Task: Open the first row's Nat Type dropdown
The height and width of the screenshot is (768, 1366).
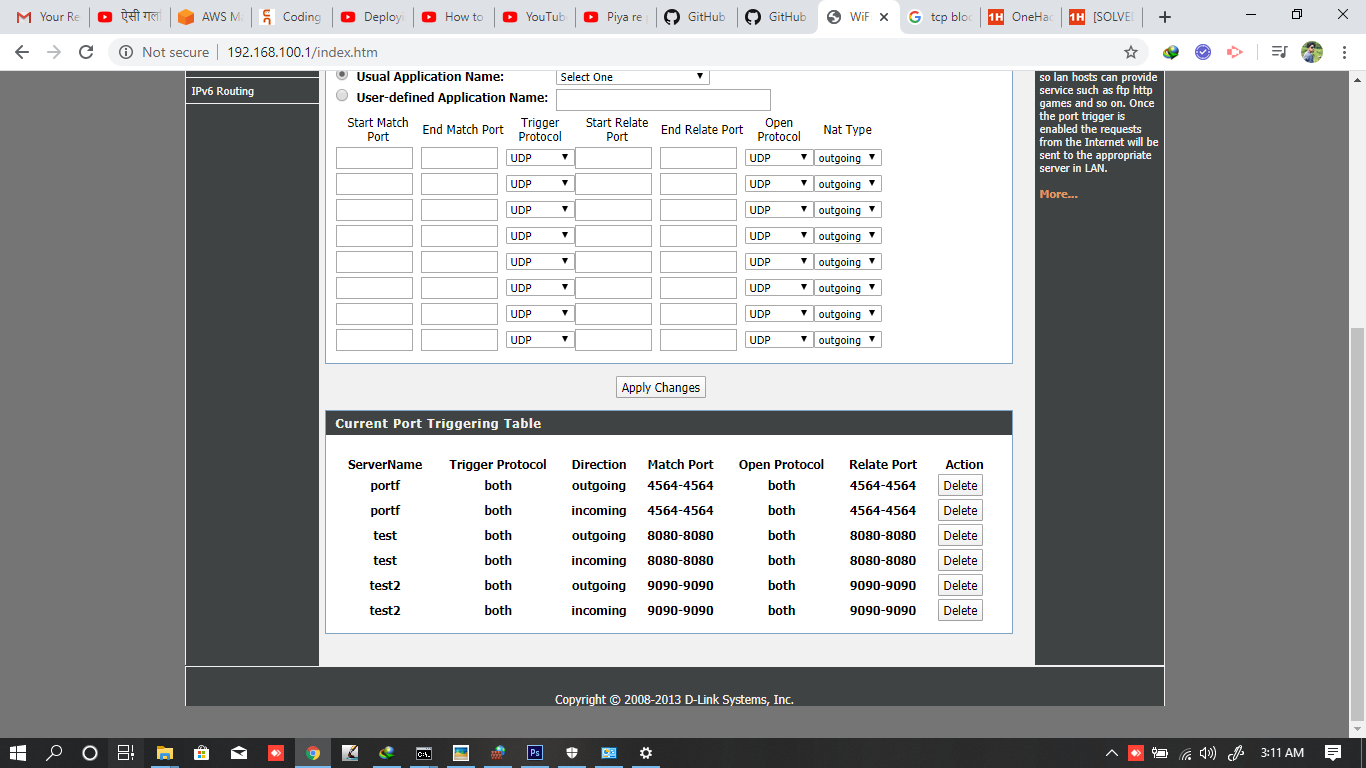Action: tap(847, 158)
